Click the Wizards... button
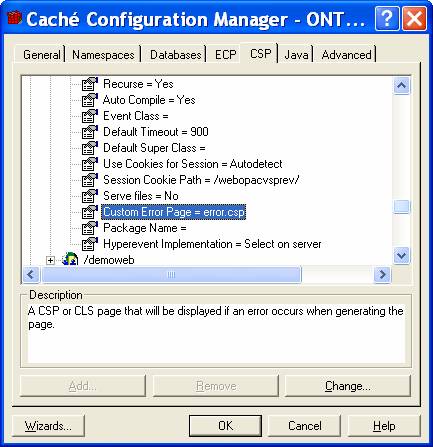433x447 pixels. pos(48,426)
